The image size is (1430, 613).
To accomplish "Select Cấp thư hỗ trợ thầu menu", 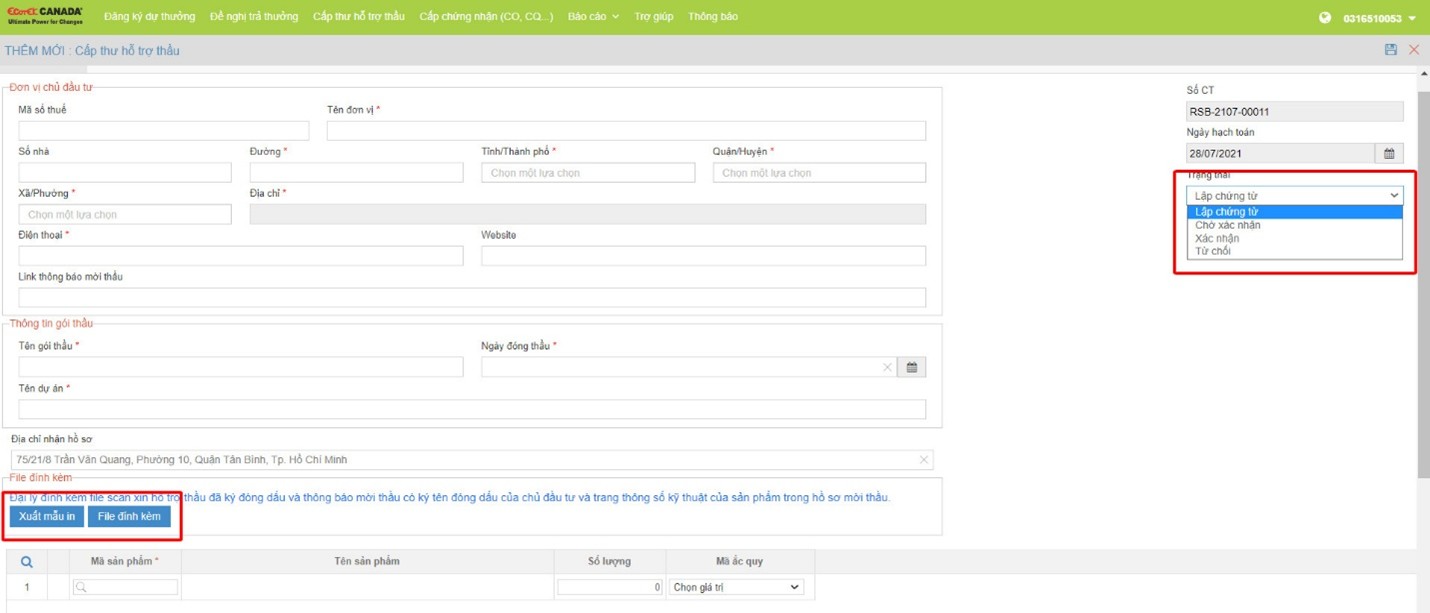I will click(x=358, y=17).
